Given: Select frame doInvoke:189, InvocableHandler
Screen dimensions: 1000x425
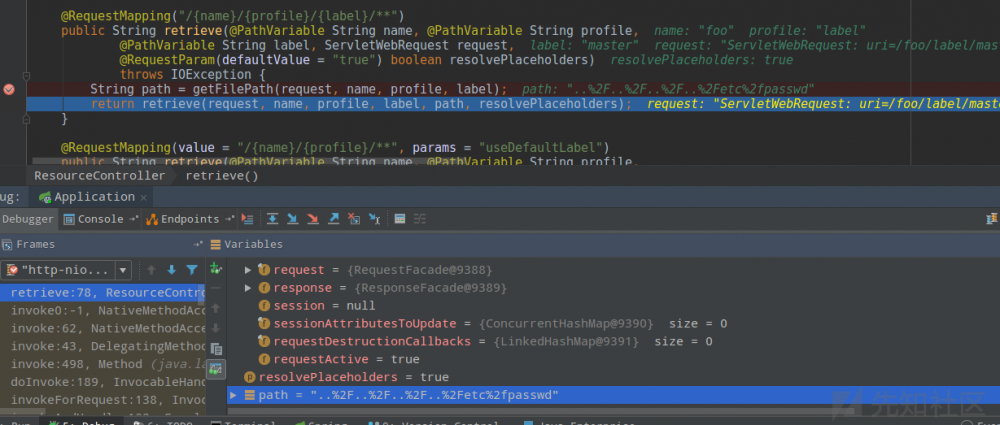Looking at the screenshot, I should click(x=102, y=382).
